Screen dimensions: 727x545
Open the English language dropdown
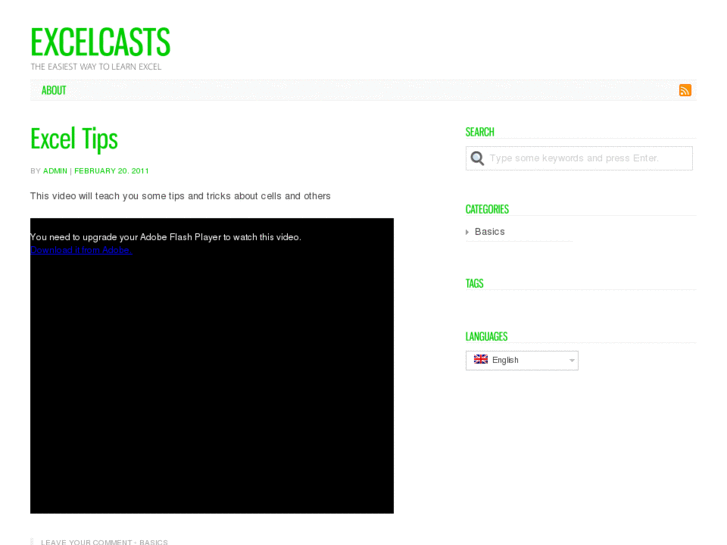(522, 360)
